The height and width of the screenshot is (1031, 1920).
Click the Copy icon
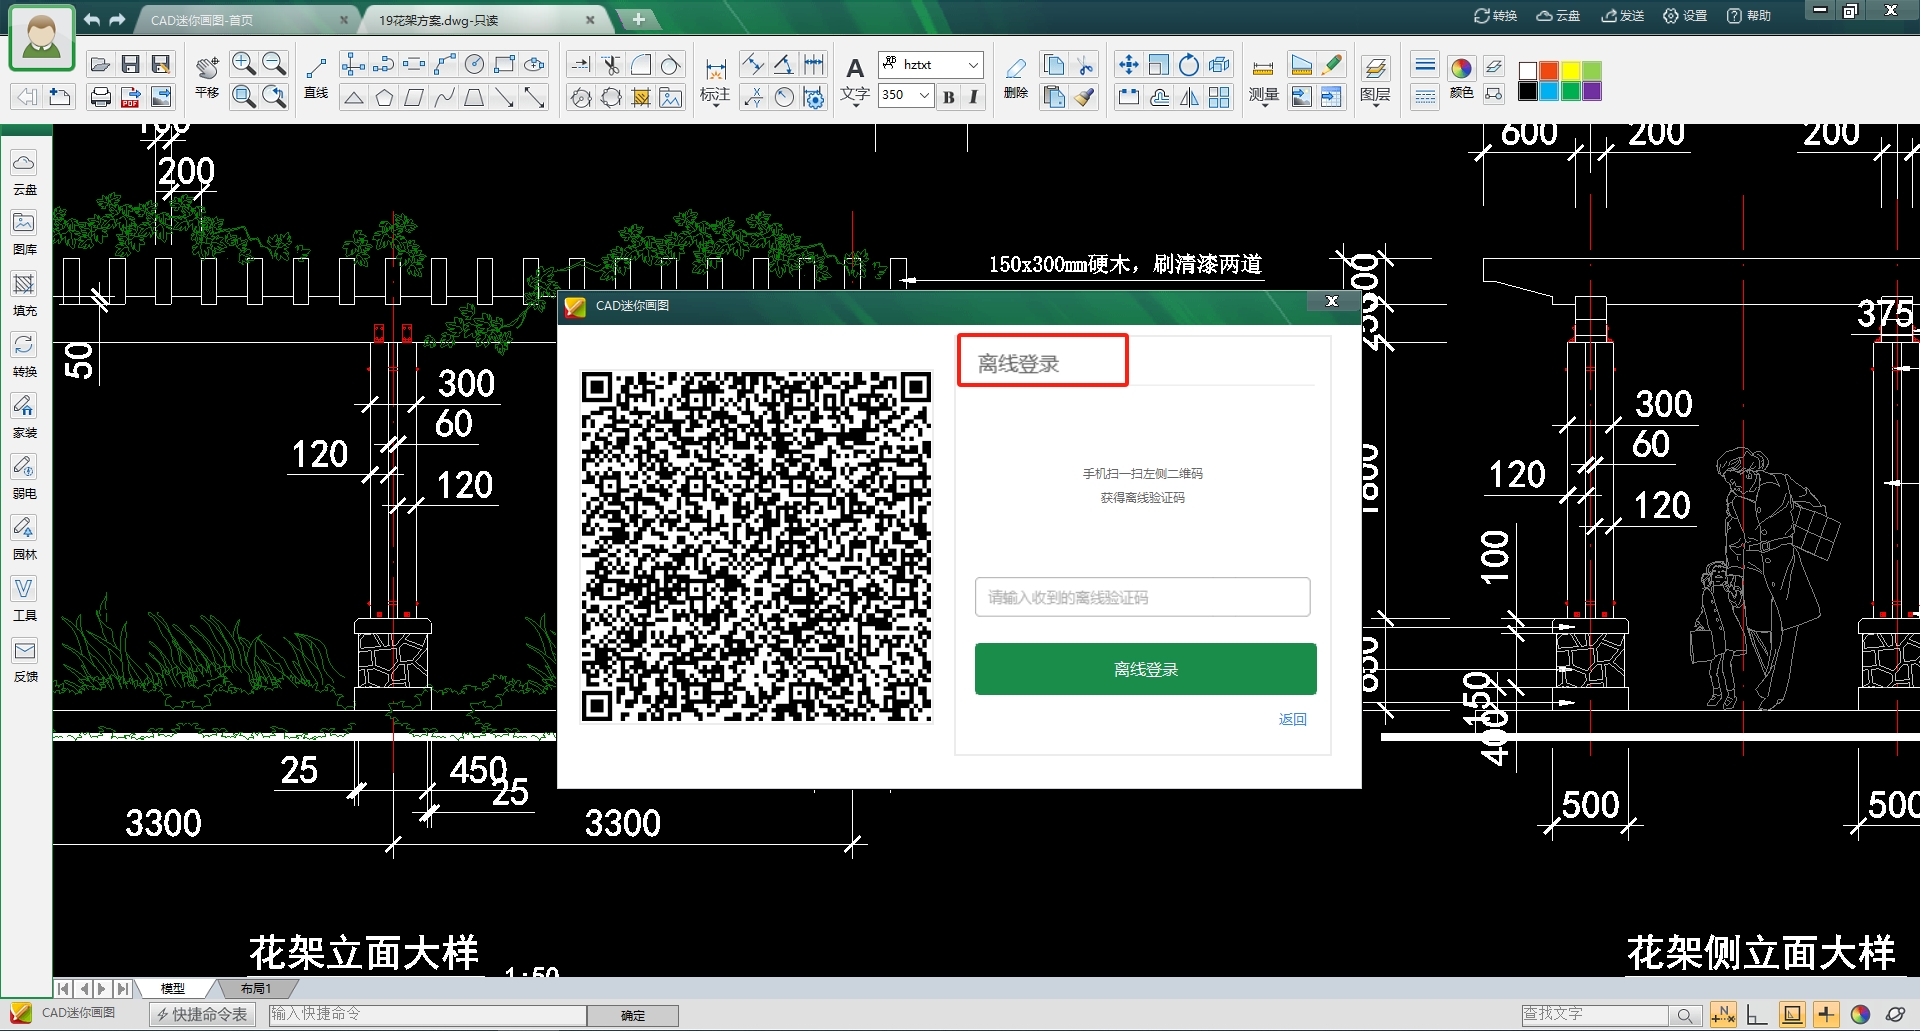click(1054, 65)
